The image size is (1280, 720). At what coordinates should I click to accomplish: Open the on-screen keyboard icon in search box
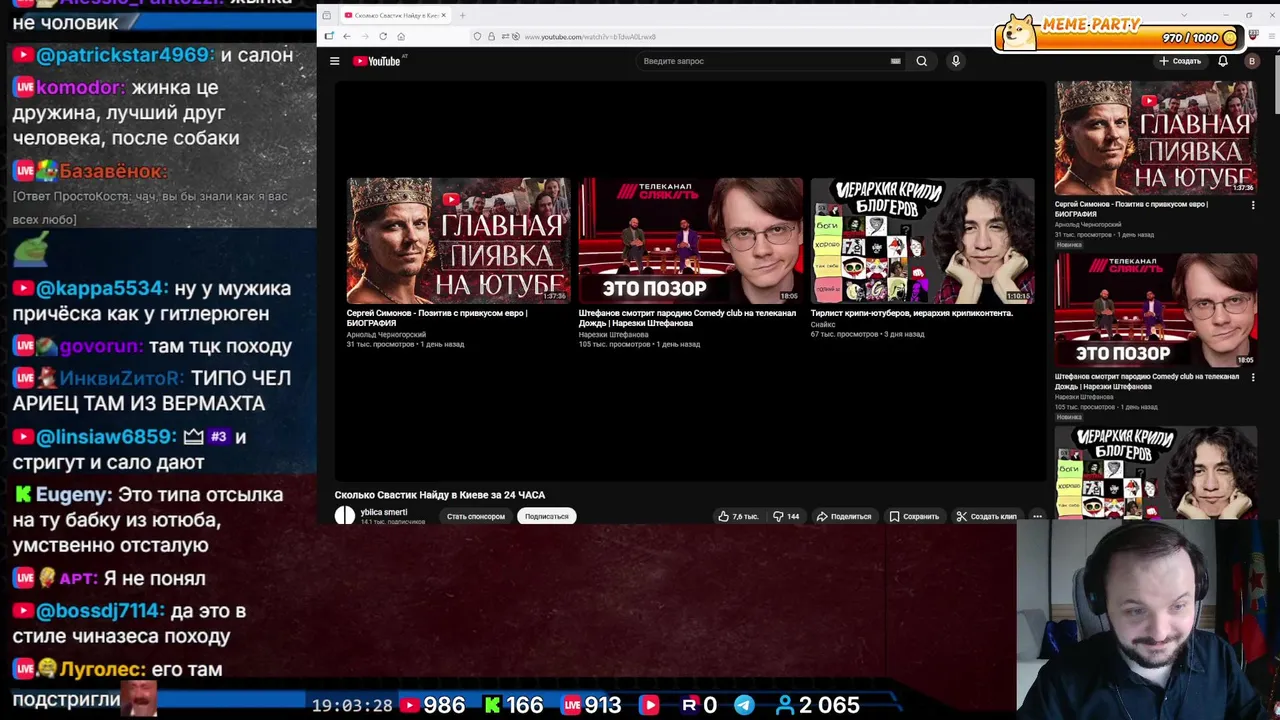(895, 61)
